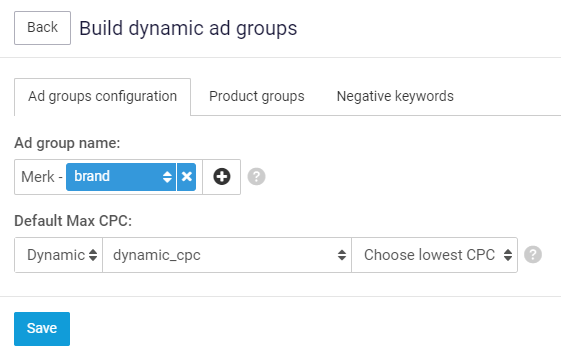Switch to the Product groups tab
Screen dimensions: 561x360
click(x=257, y=97)
